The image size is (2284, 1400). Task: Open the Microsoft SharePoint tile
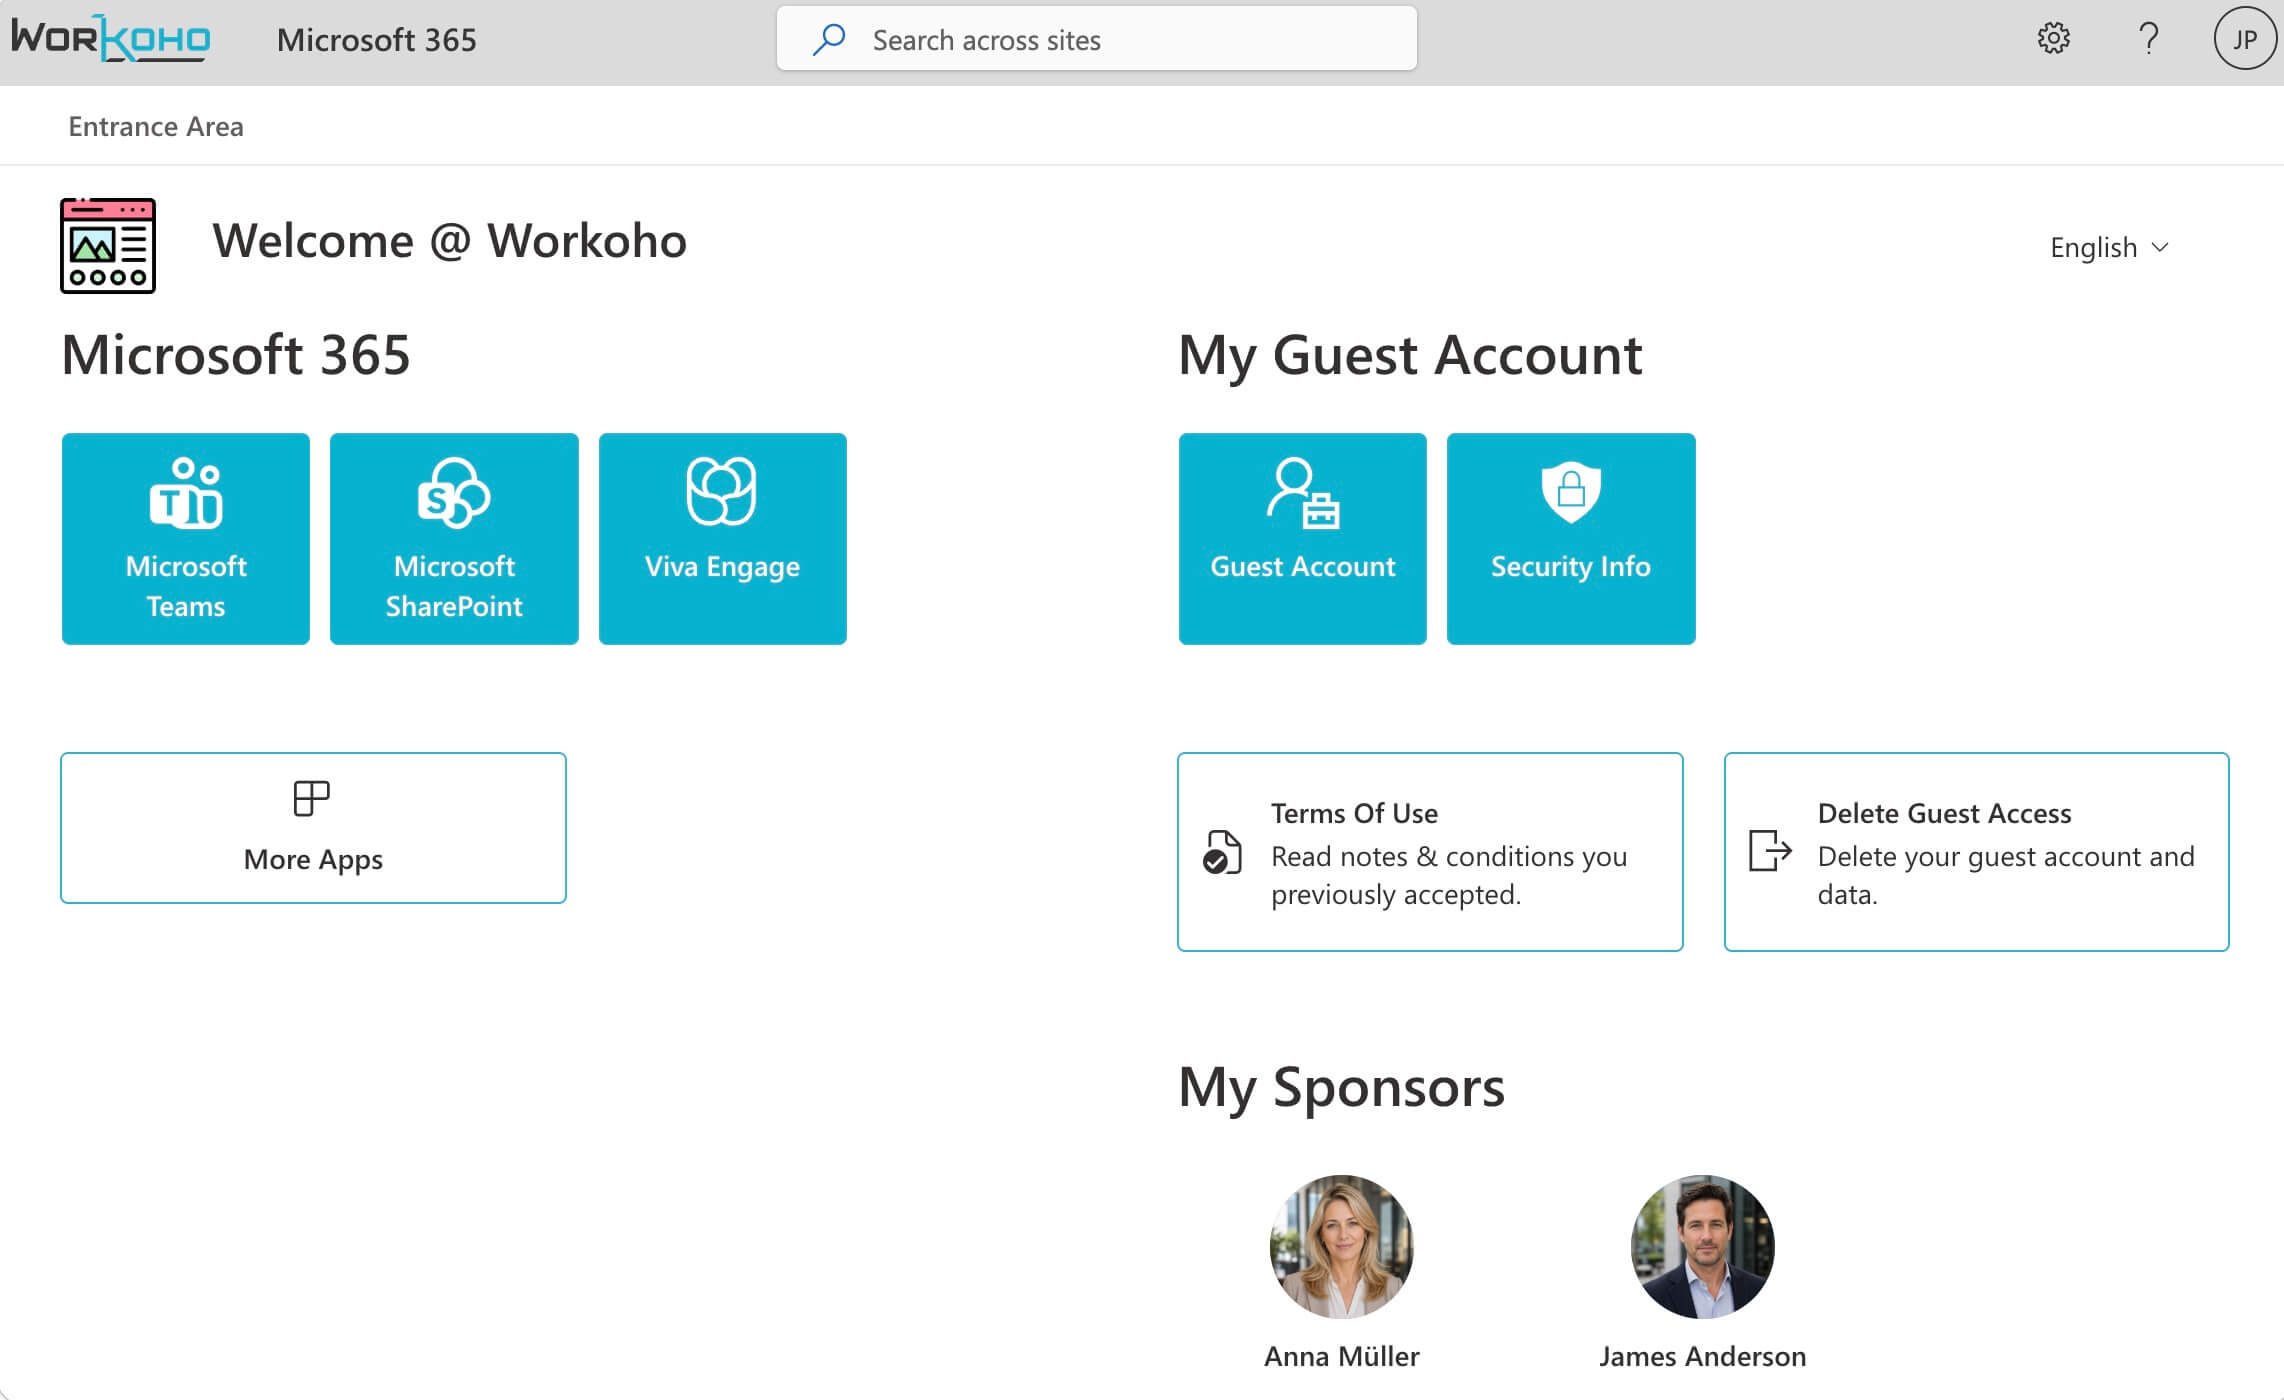pyautogui.click(x=454, y=539)
